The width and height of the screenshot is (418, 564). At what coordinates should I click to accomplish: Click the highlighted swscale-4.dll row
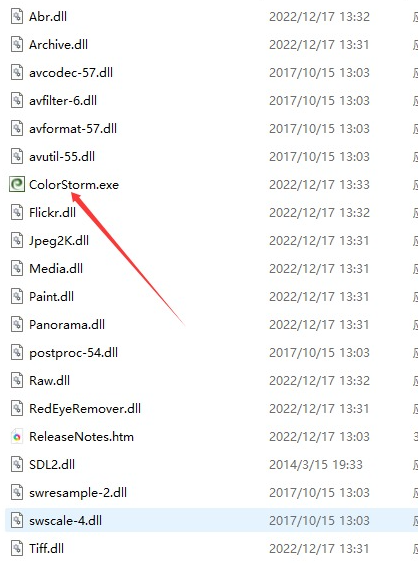tap(212, 520)
